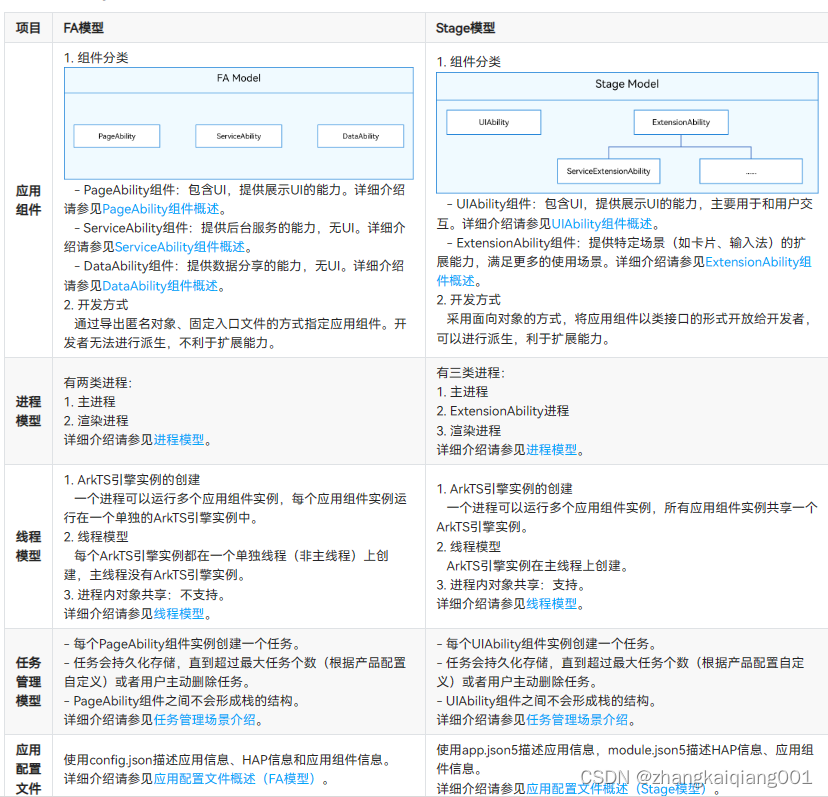Click the 应用组件 row label
828x797 pixels.
29,200
